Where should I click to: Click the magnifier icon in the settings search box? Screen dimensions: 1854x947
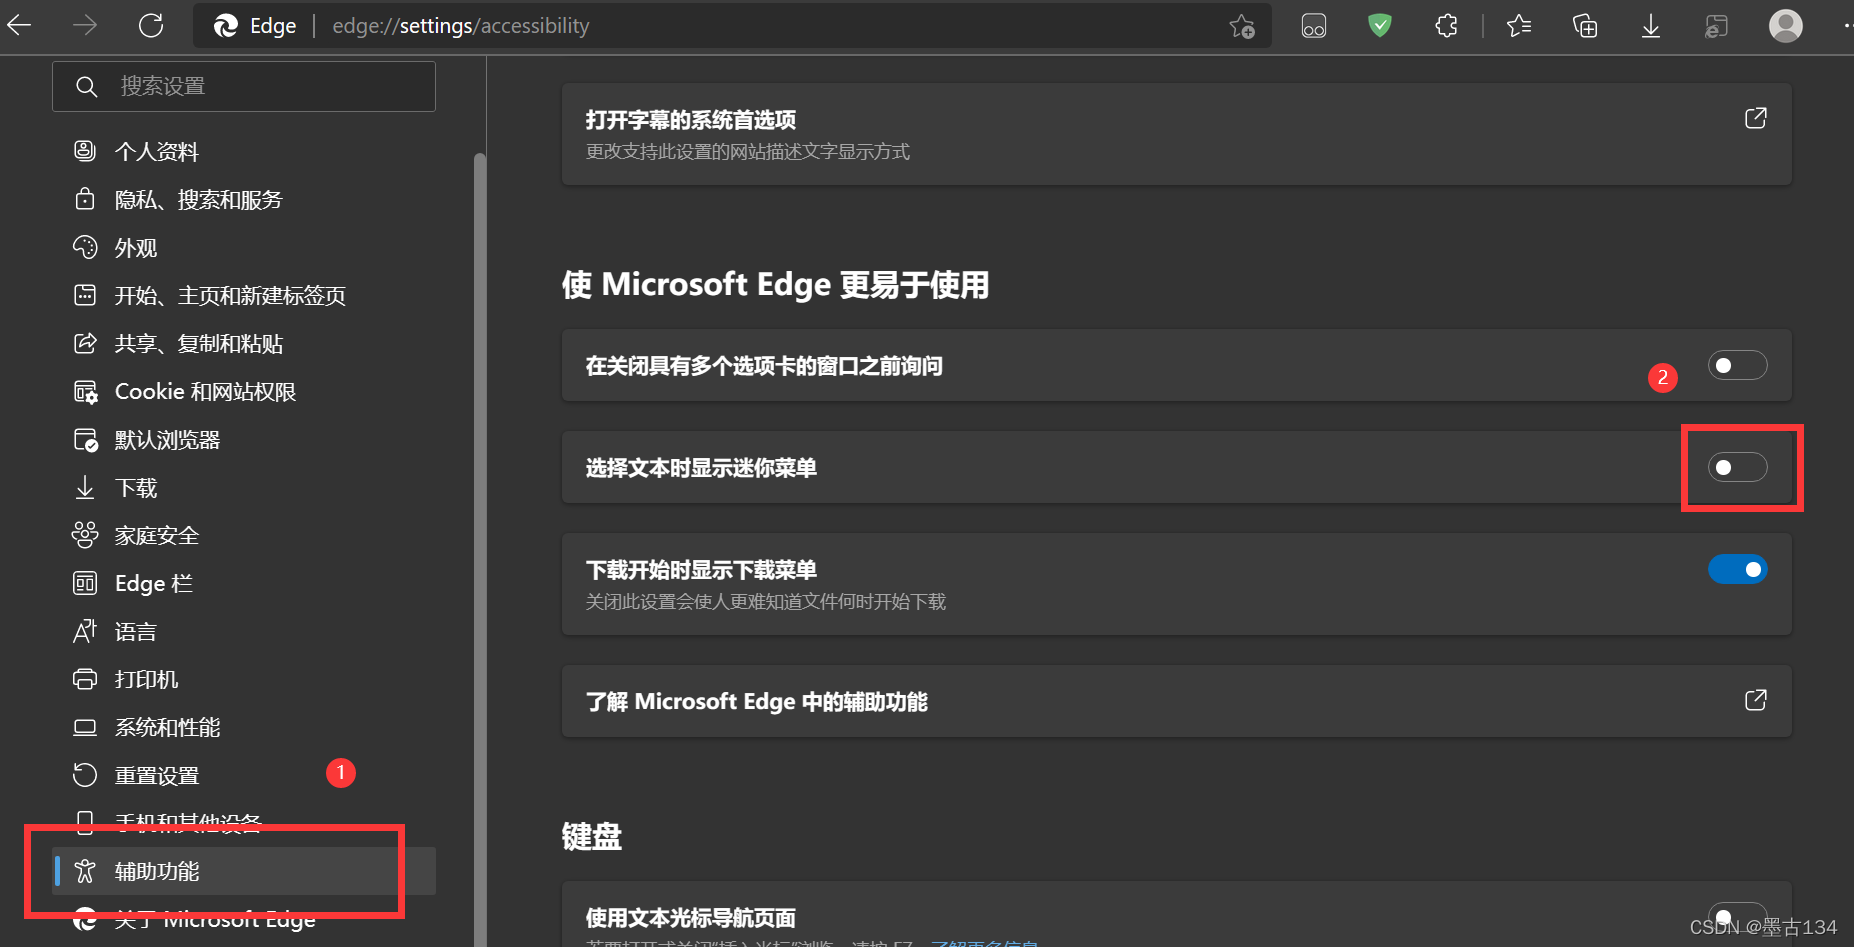pos(87,86)
